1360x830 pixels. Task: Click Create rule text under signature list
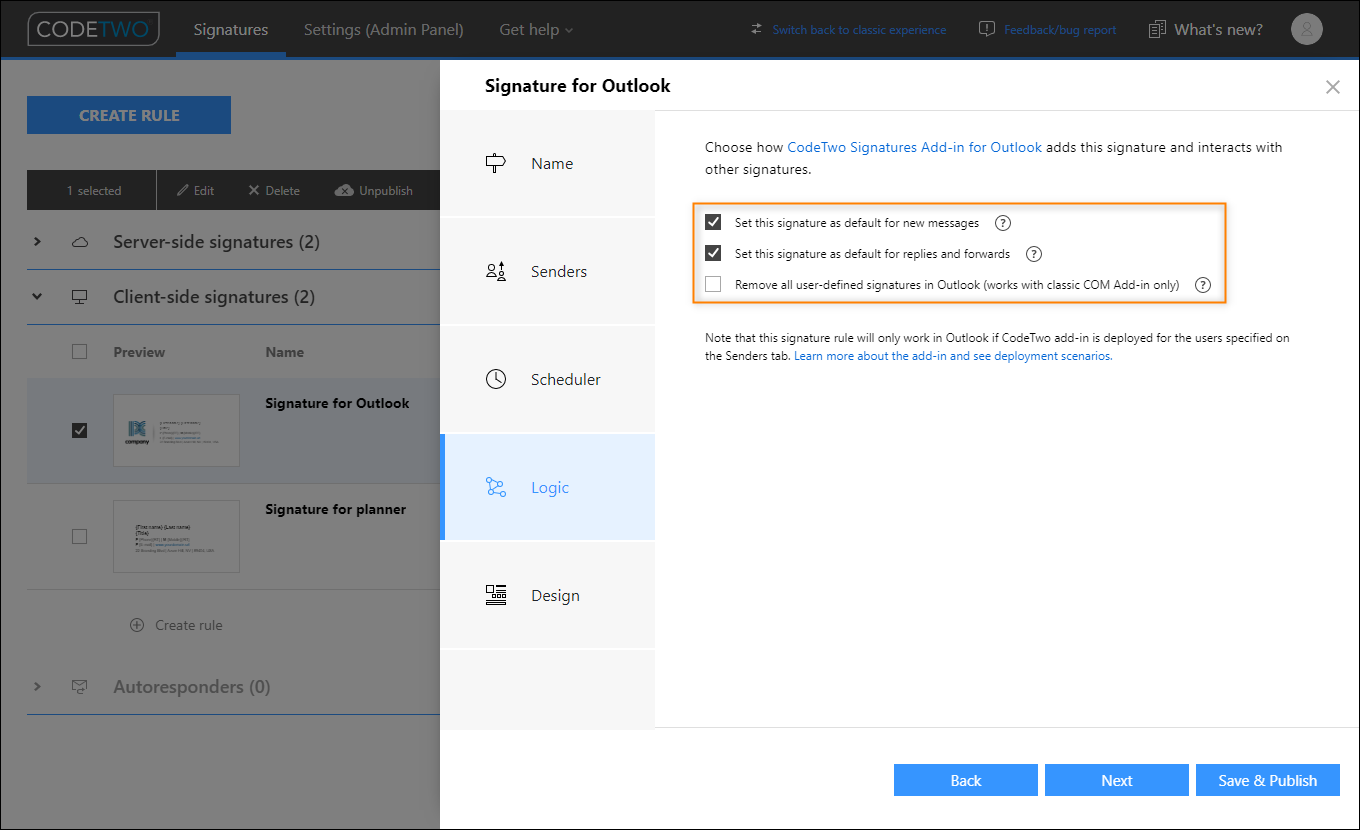tap(189, 625)
